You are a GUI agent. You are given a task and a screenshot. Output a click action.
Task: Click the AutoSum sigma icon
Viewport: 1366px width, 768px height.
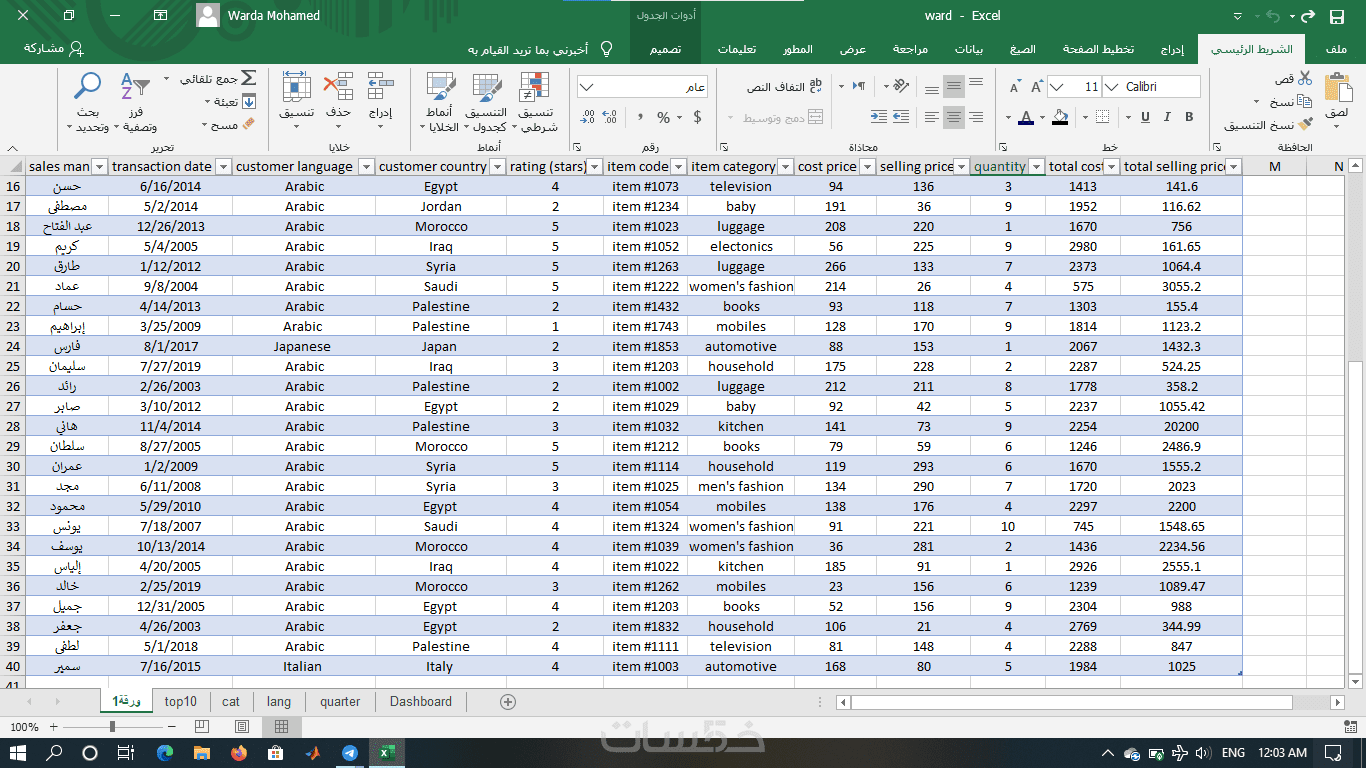[248, 78]
